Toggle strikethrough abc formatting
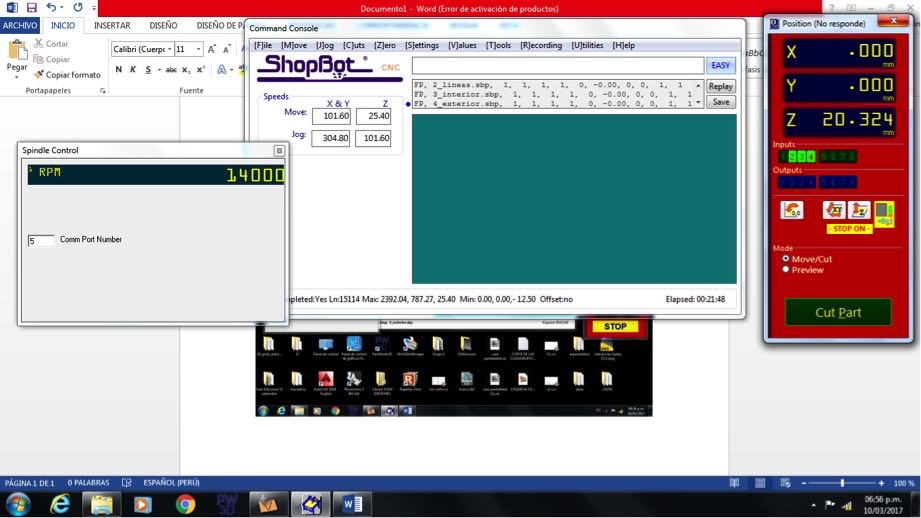The height and width of the screenshot is (518, 921). (x=171, y=69)
